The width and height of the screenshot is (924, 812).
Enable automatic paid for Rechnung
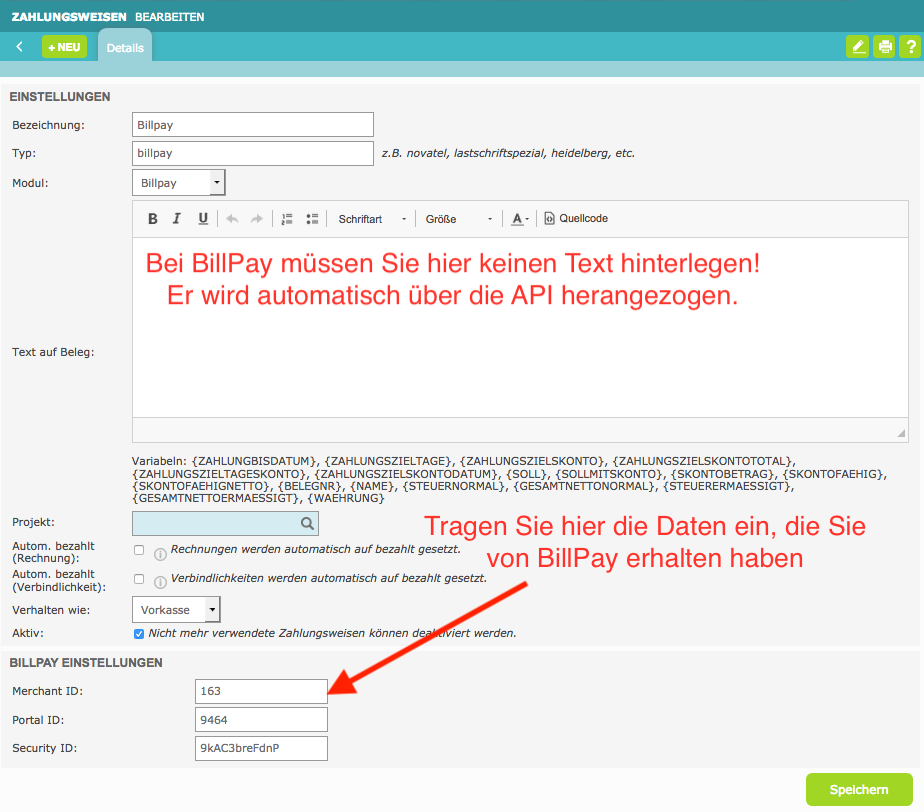click(x=139, y=551)
